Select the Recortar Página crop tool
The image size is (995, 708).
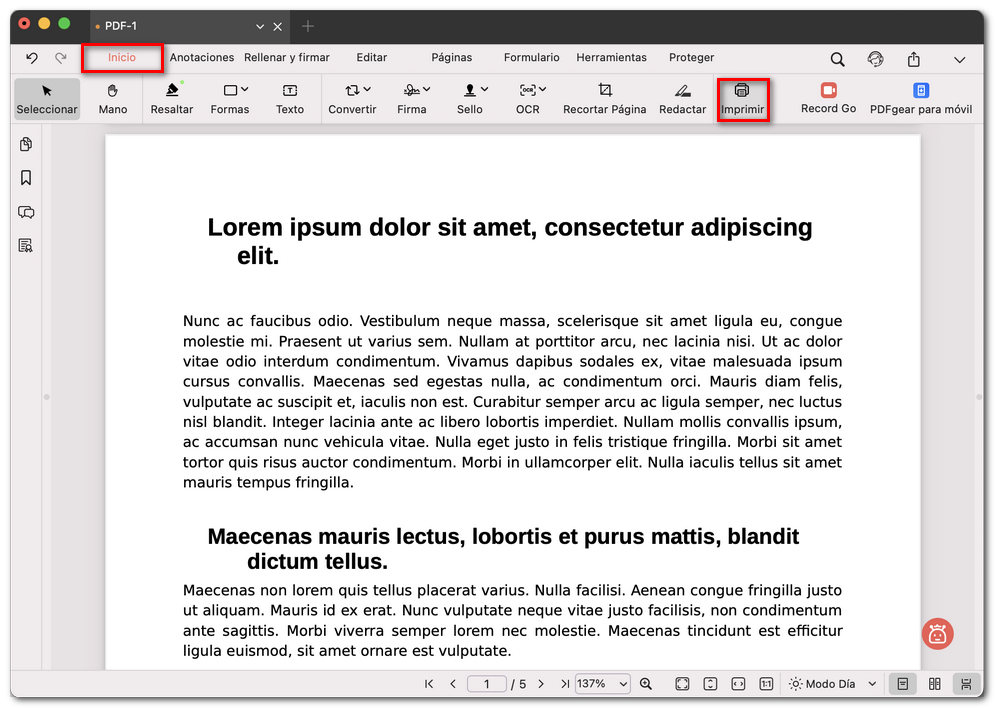pos(604,99)
